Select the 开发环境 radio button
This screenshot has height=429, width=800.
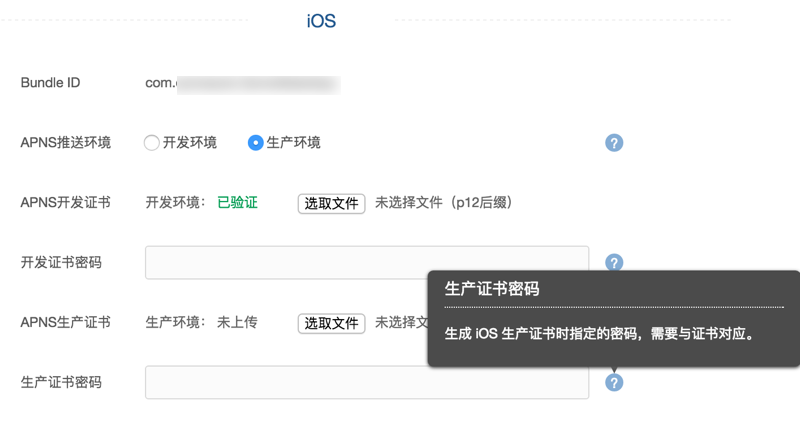(152, 143)
